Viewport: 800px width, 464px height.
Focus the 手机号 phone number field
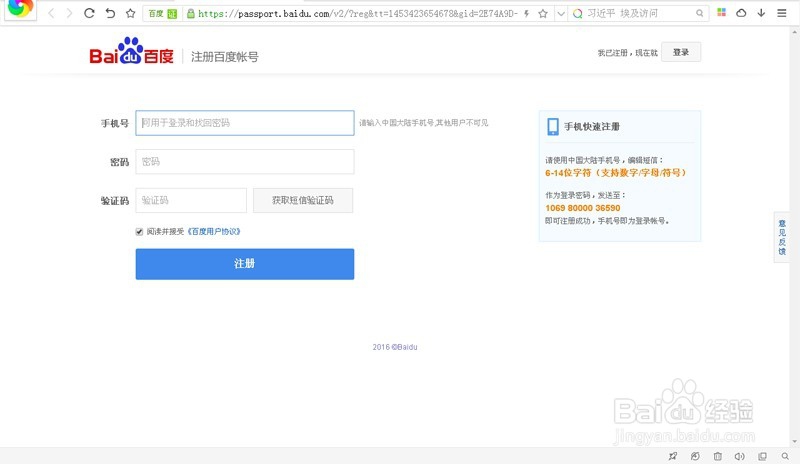click(x=245, y=123)
